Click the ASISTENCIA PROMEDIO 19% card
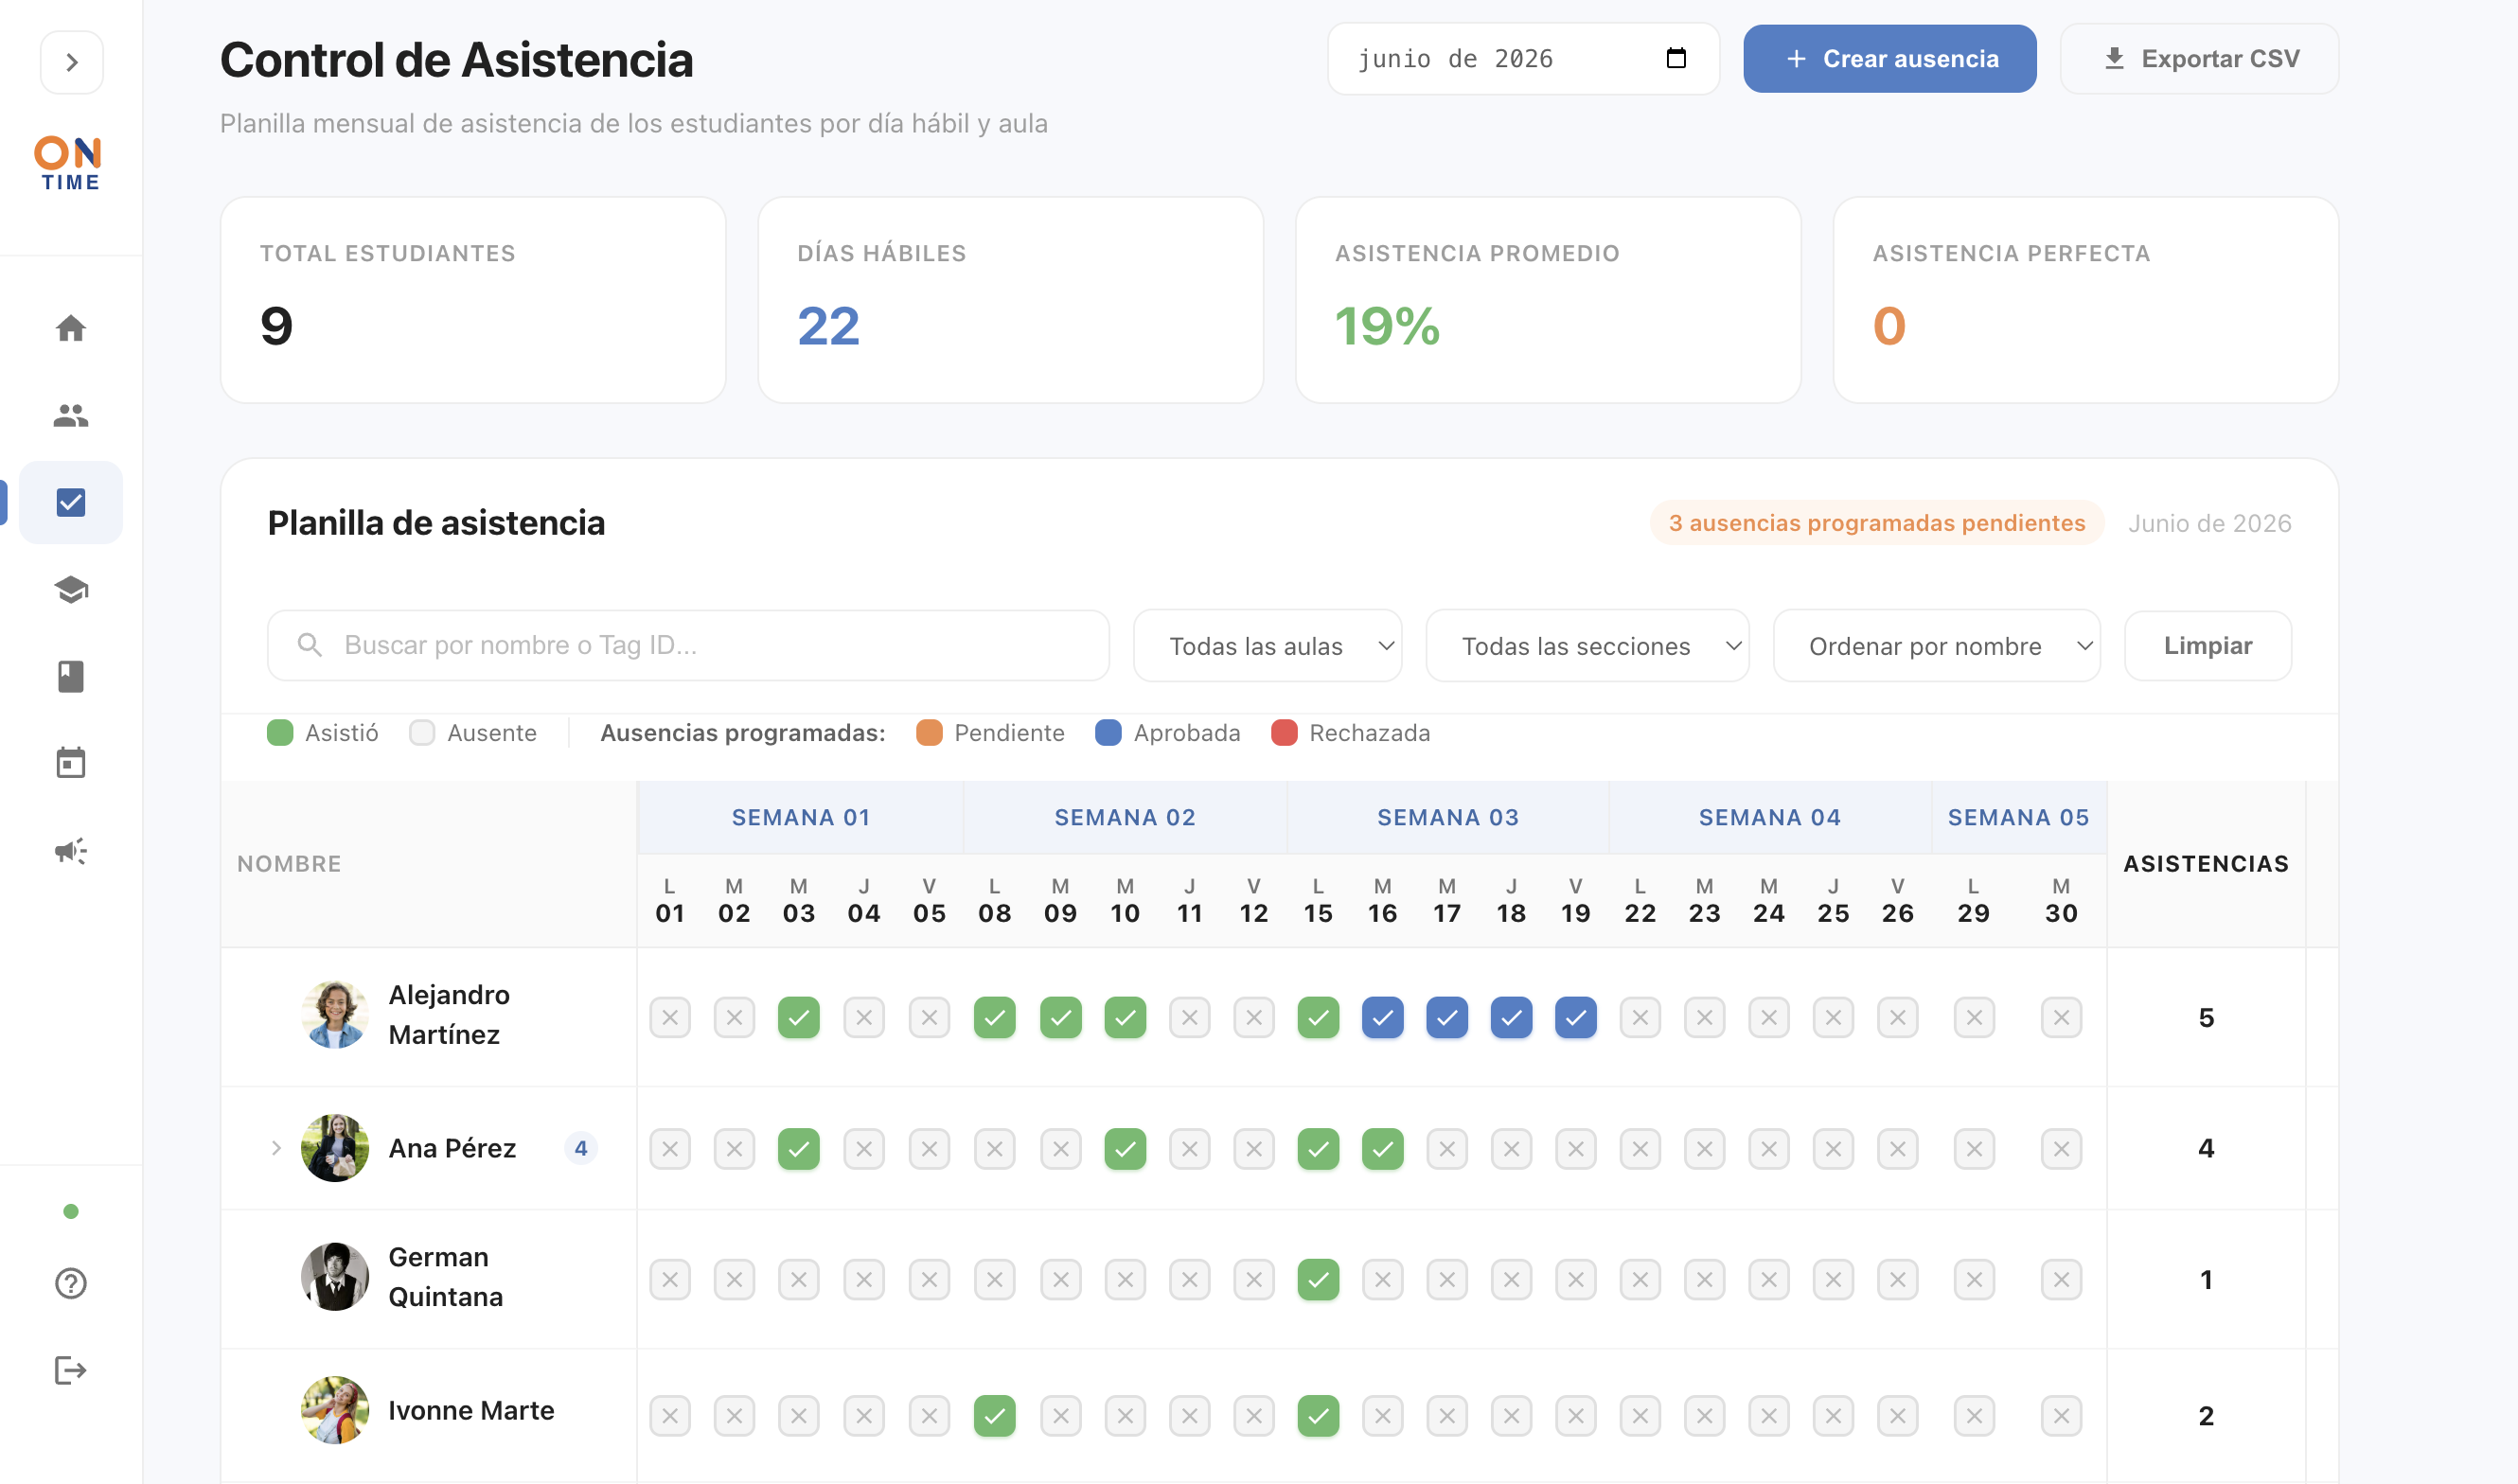This screenshot has width=2518, height=1484. coord(1548,300)
